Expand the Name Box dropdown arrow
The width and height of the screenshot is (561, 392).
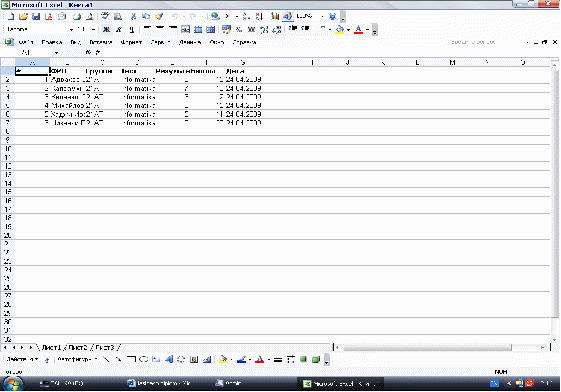coord(56,53)
